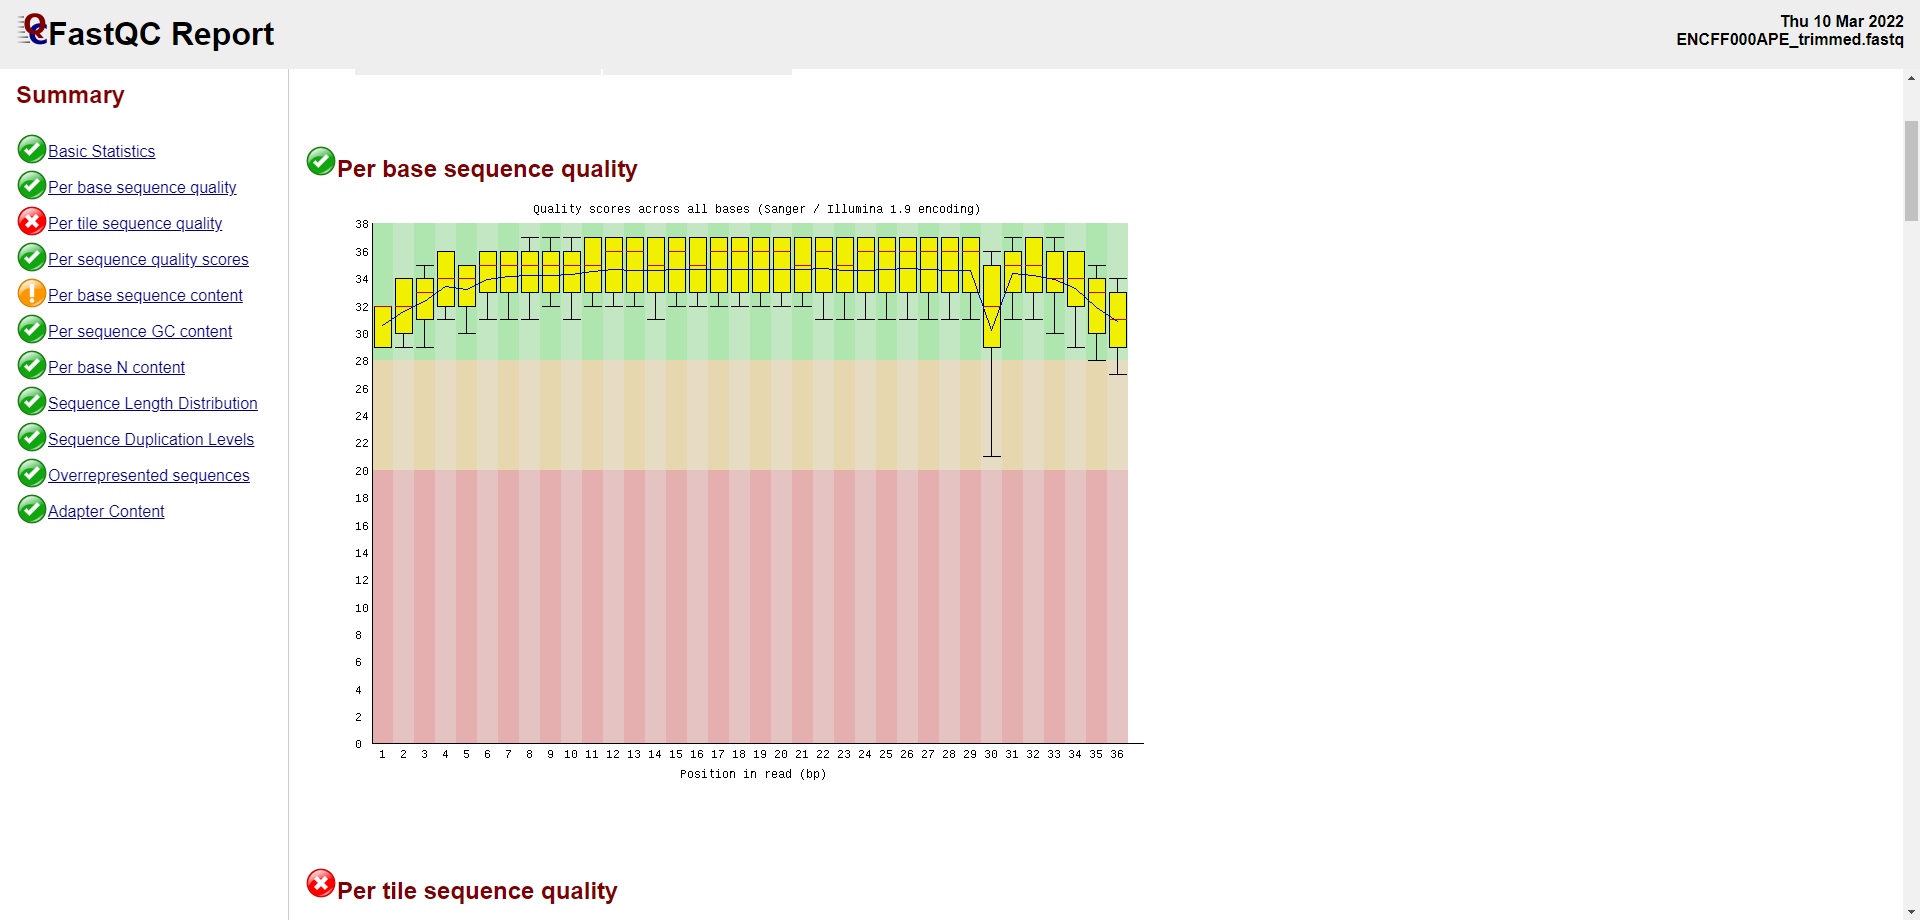
Task: Open Per sequence quality scores link
Action: point(148,260)
